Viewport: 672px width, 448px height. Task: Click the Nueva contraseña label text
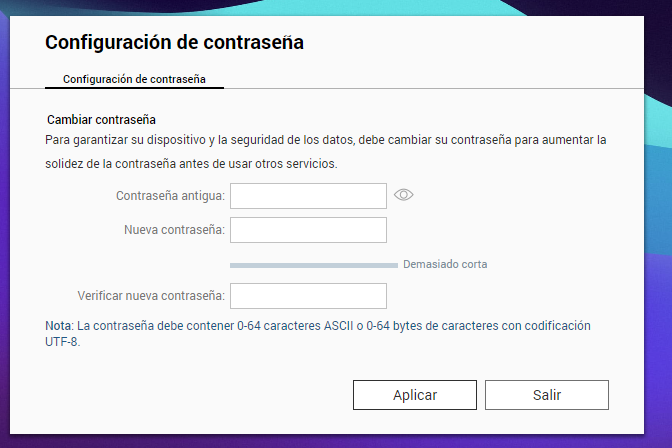point(174,231)
